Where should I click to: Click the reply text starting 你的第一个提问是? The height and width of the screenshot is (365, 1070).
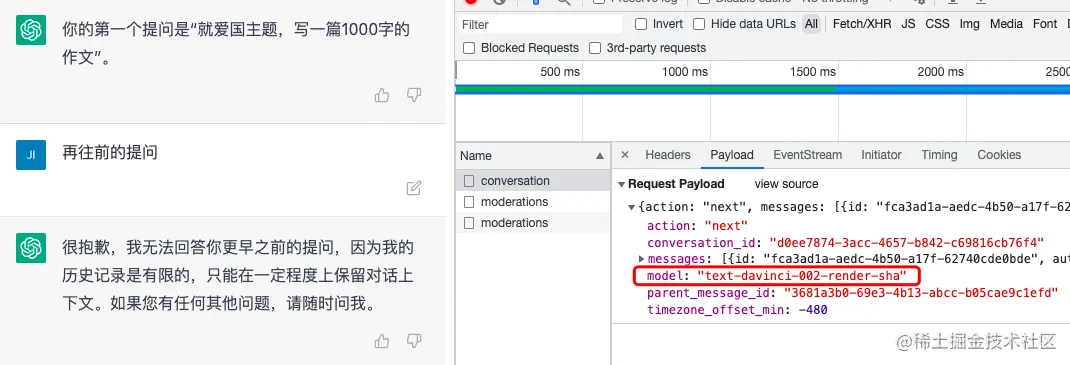(x=236, y=44)
